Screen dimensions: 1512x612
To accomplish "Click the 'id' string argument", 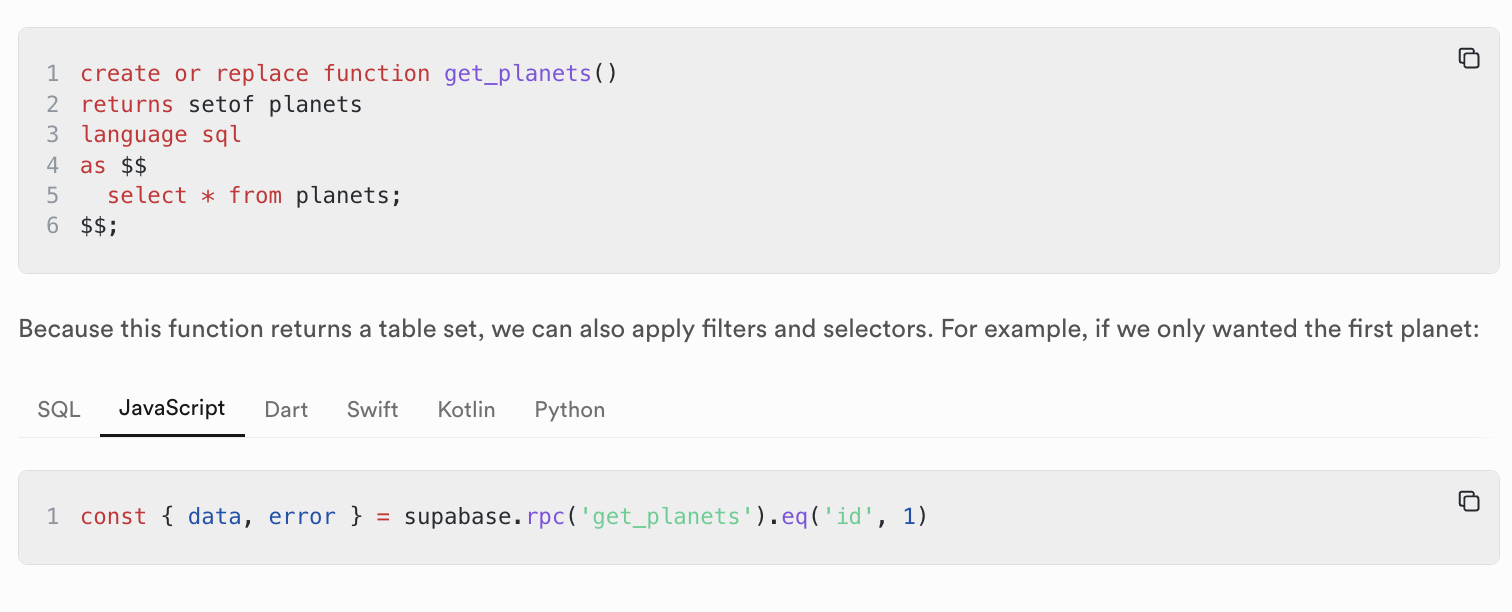I will point(848,517).
